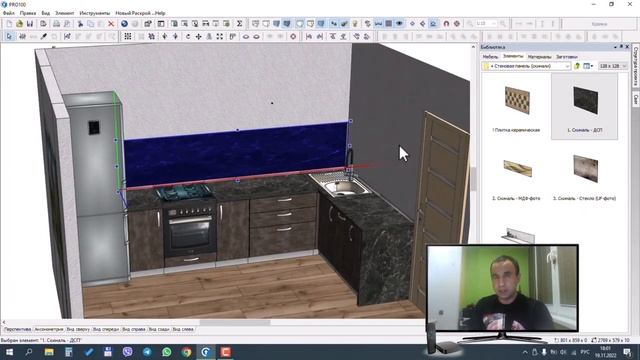Click the first ellipse icon in the second toolbar
The width and height of the screenshot is (640, 360).
point(246,37)
